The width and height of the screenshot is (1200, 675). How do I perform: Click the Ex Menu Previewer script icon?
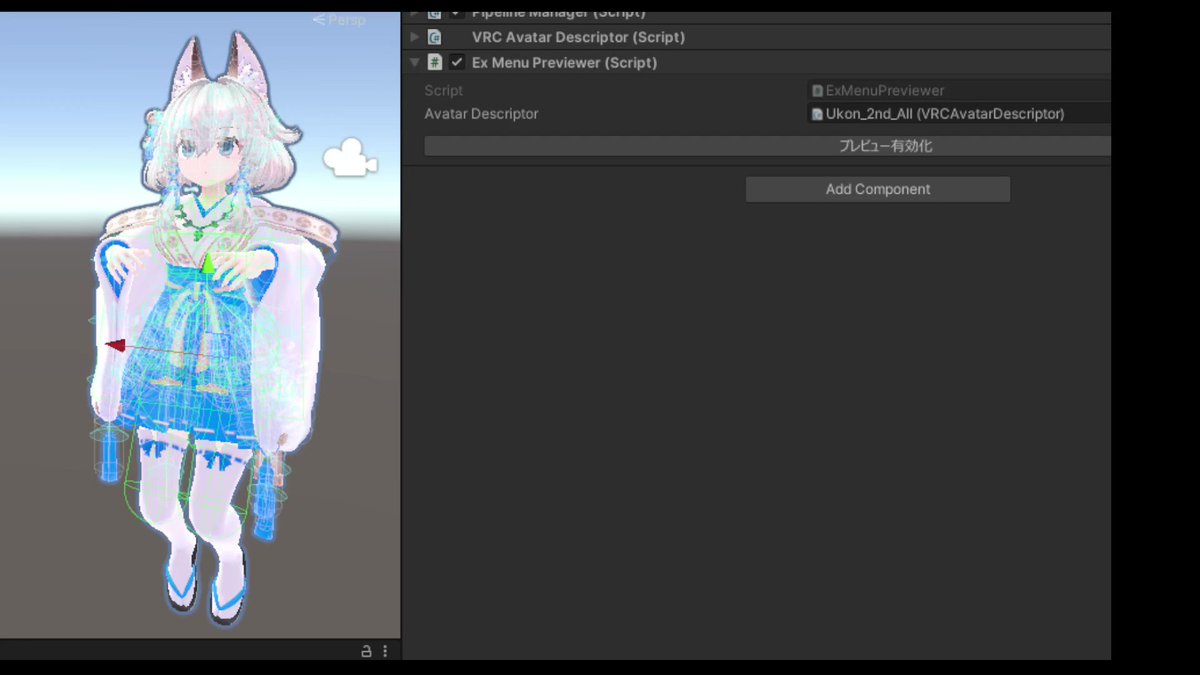(x=435, y=62)
